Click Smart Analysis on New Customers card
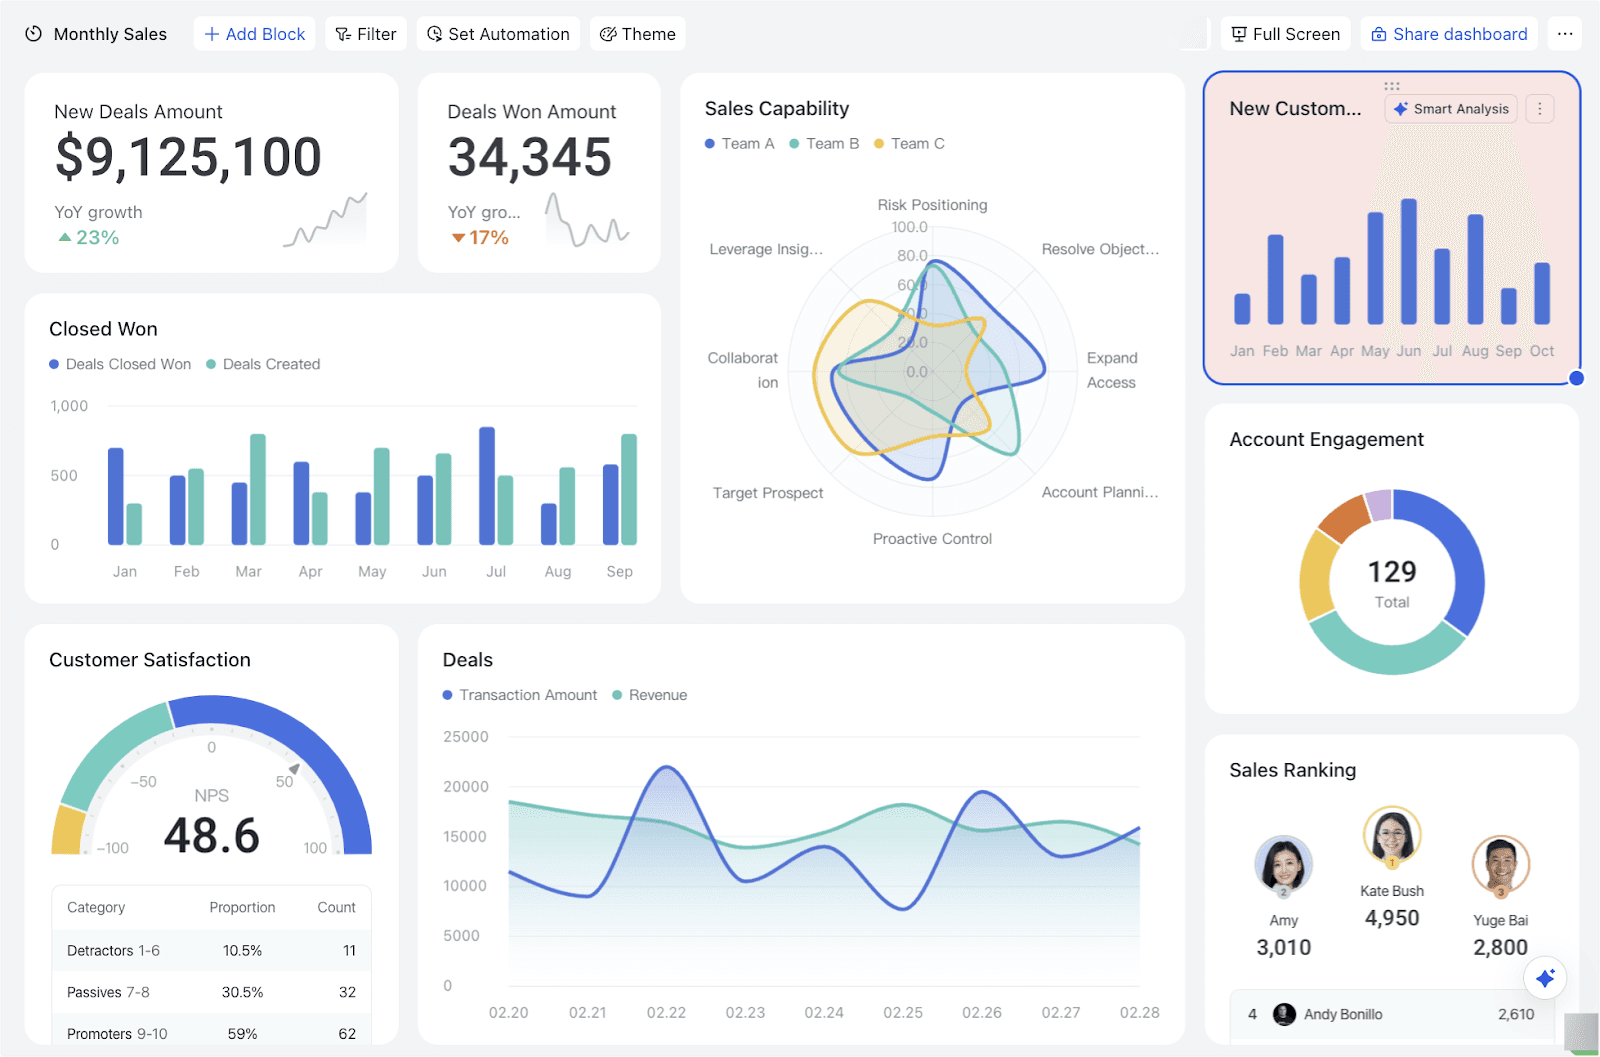Screen dimensions: 1600x1057 coord(1451,109)
